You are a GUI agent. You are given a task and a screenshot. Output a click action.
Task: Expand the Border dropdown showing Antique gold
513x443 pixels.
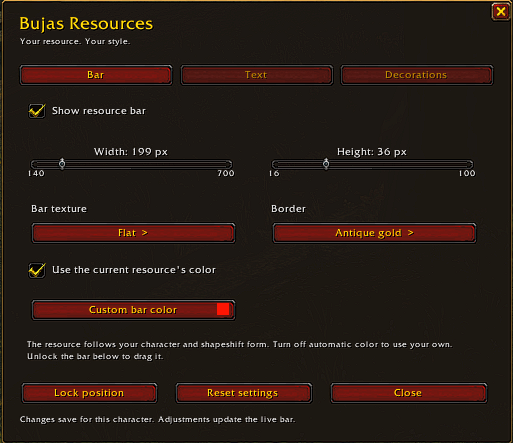pos(374,233)
